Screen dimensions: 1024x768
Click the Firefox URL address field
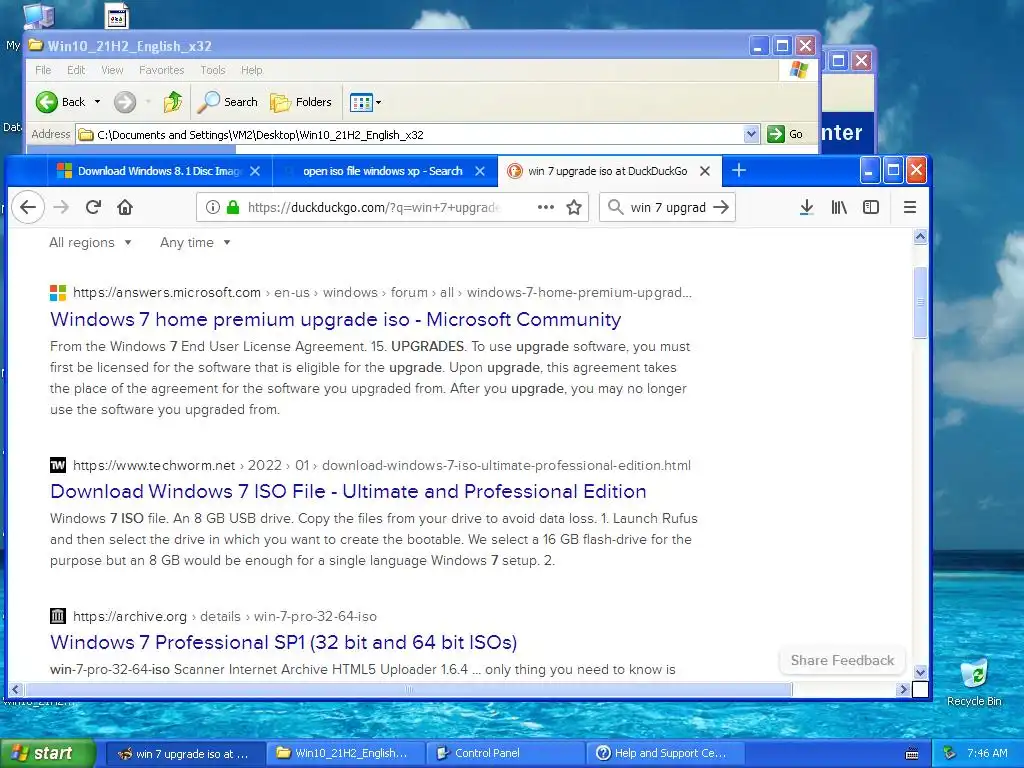pos(374,208)
